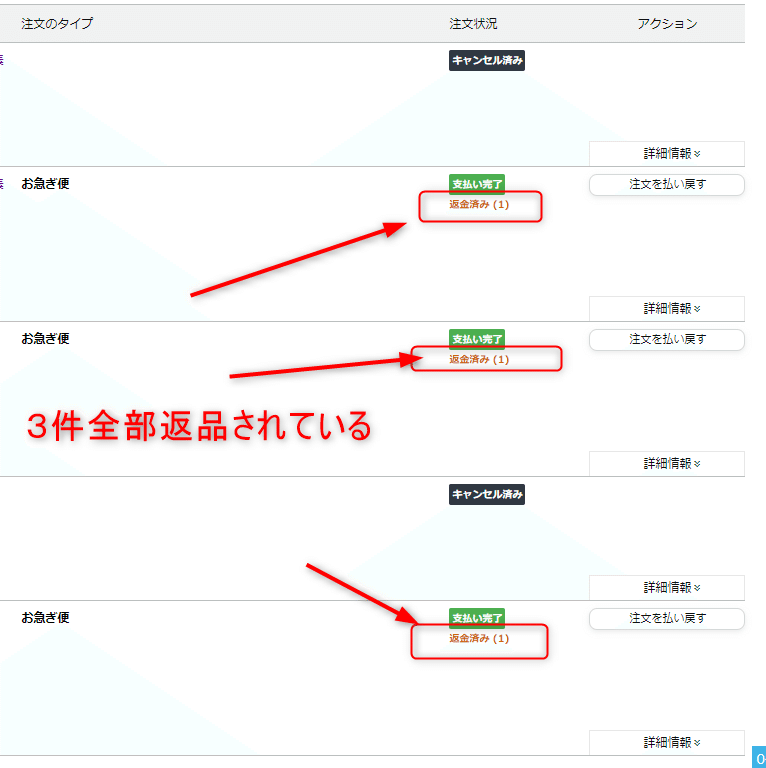This screenshot has height=768, width=766.
Task: Click 注文を払い戻す for first お急ぎ便 order
Action: pyautogui.click(x=667, y=185)
